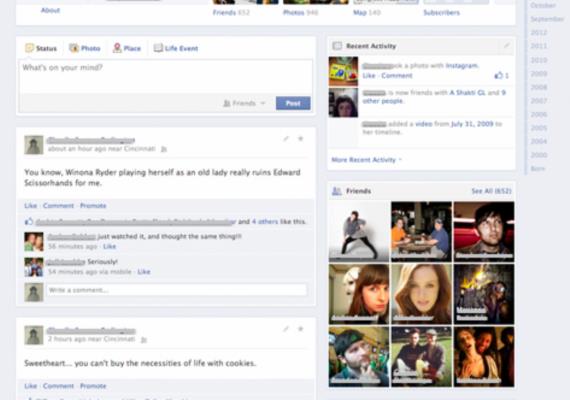
Task: Star the Winona Ryder post
Action: [301, 139]
